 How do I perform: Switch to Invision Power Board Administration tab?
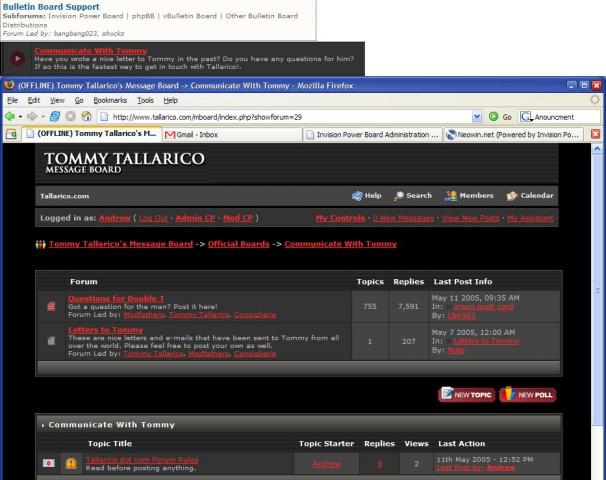point(373,134)
